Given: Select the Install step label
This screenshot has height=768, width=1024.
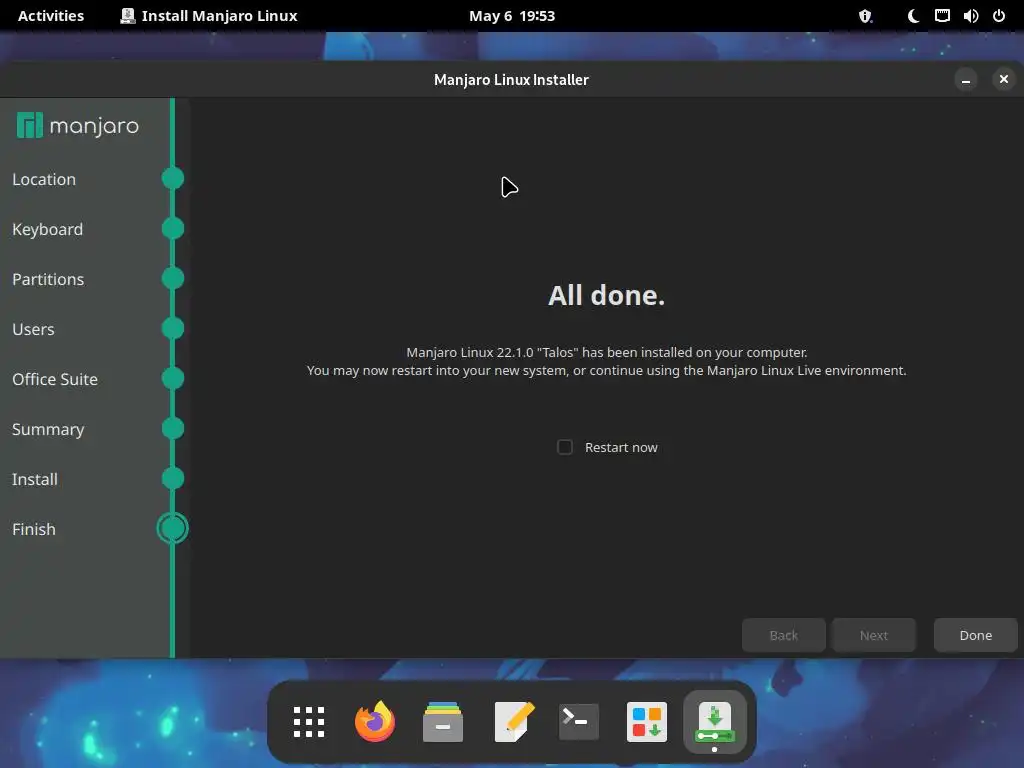Looking at the screenshot, I should click(35, 479).
